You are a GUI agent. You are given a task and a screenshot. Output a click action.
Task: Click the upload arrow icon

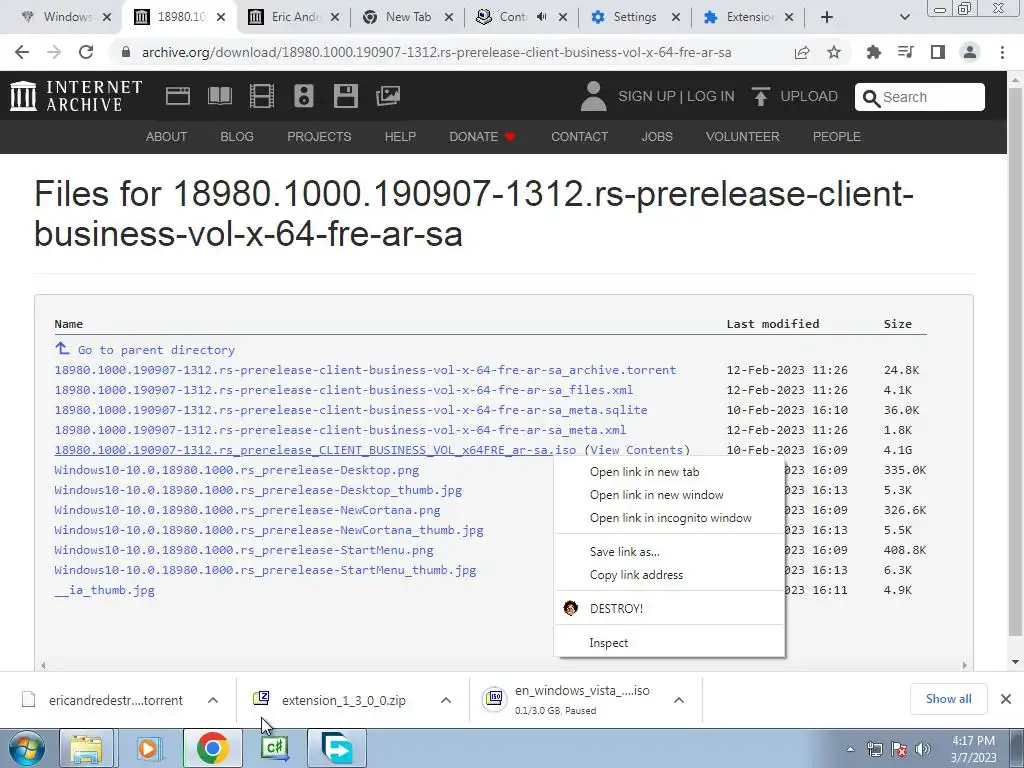pyautogui.click(x=760, y=96)
